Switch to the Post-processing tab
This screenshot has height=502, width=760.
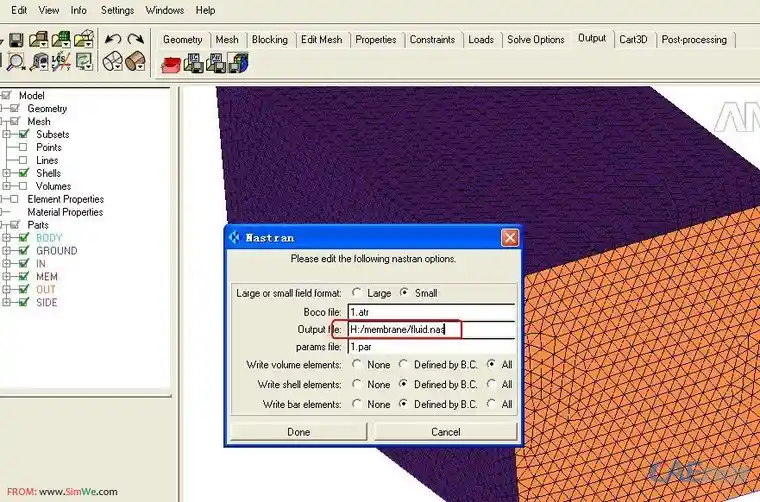[x=694, y=40]
